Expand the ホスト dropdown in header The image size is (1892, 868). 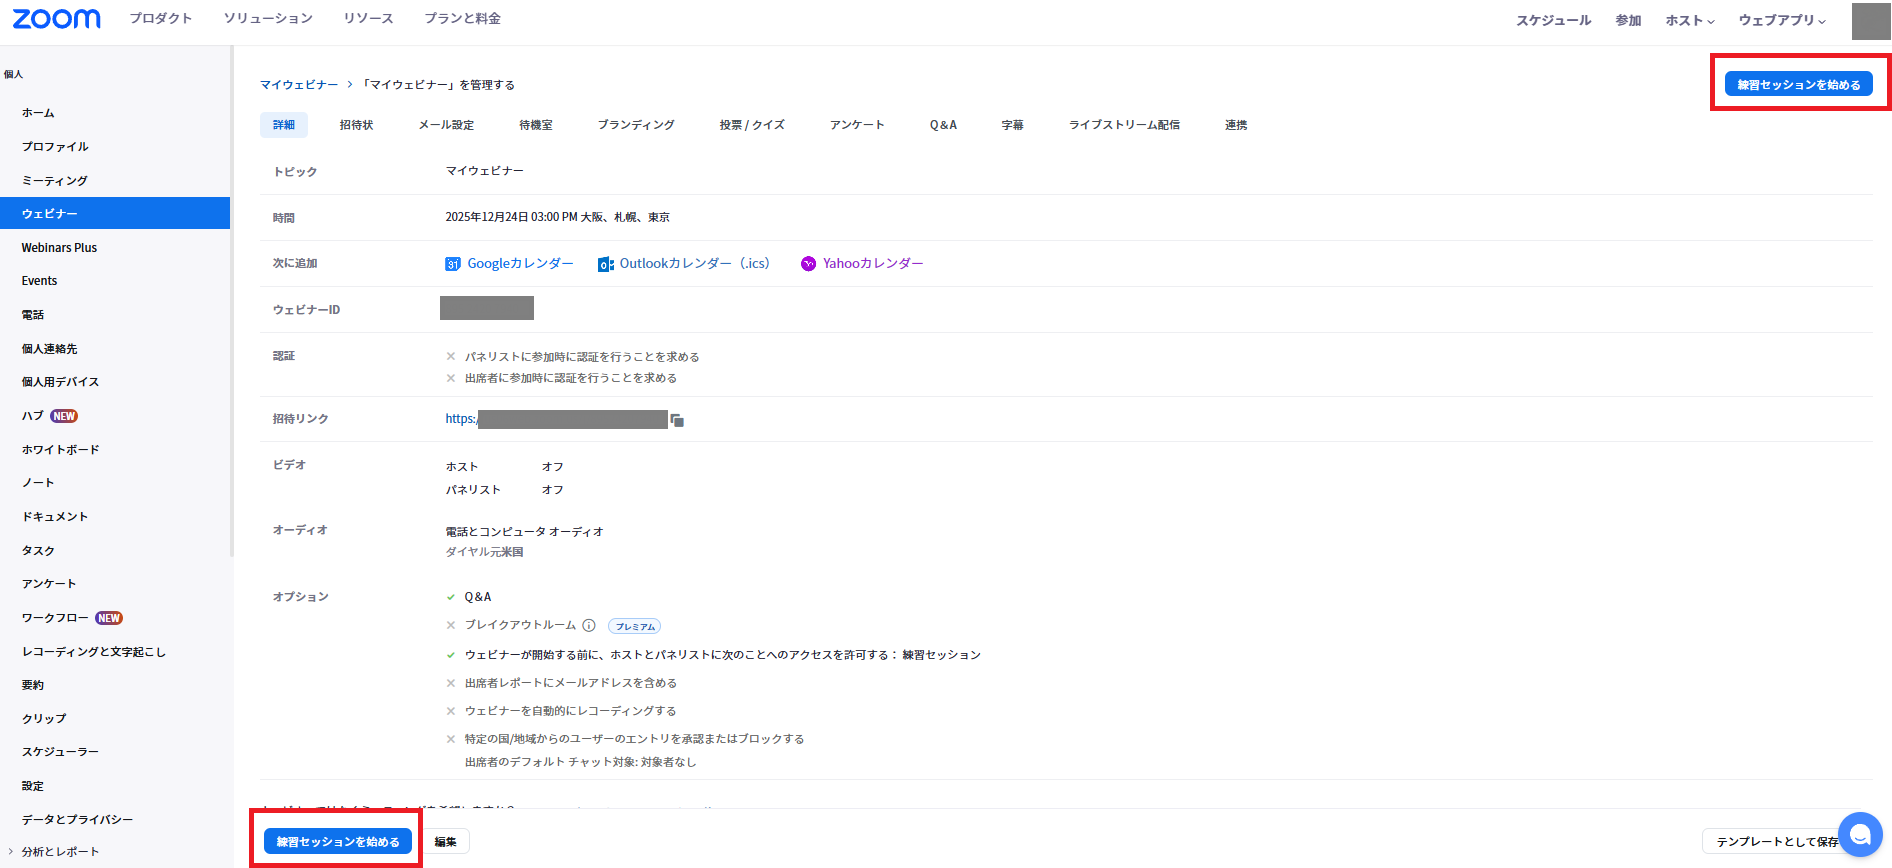1689,20
